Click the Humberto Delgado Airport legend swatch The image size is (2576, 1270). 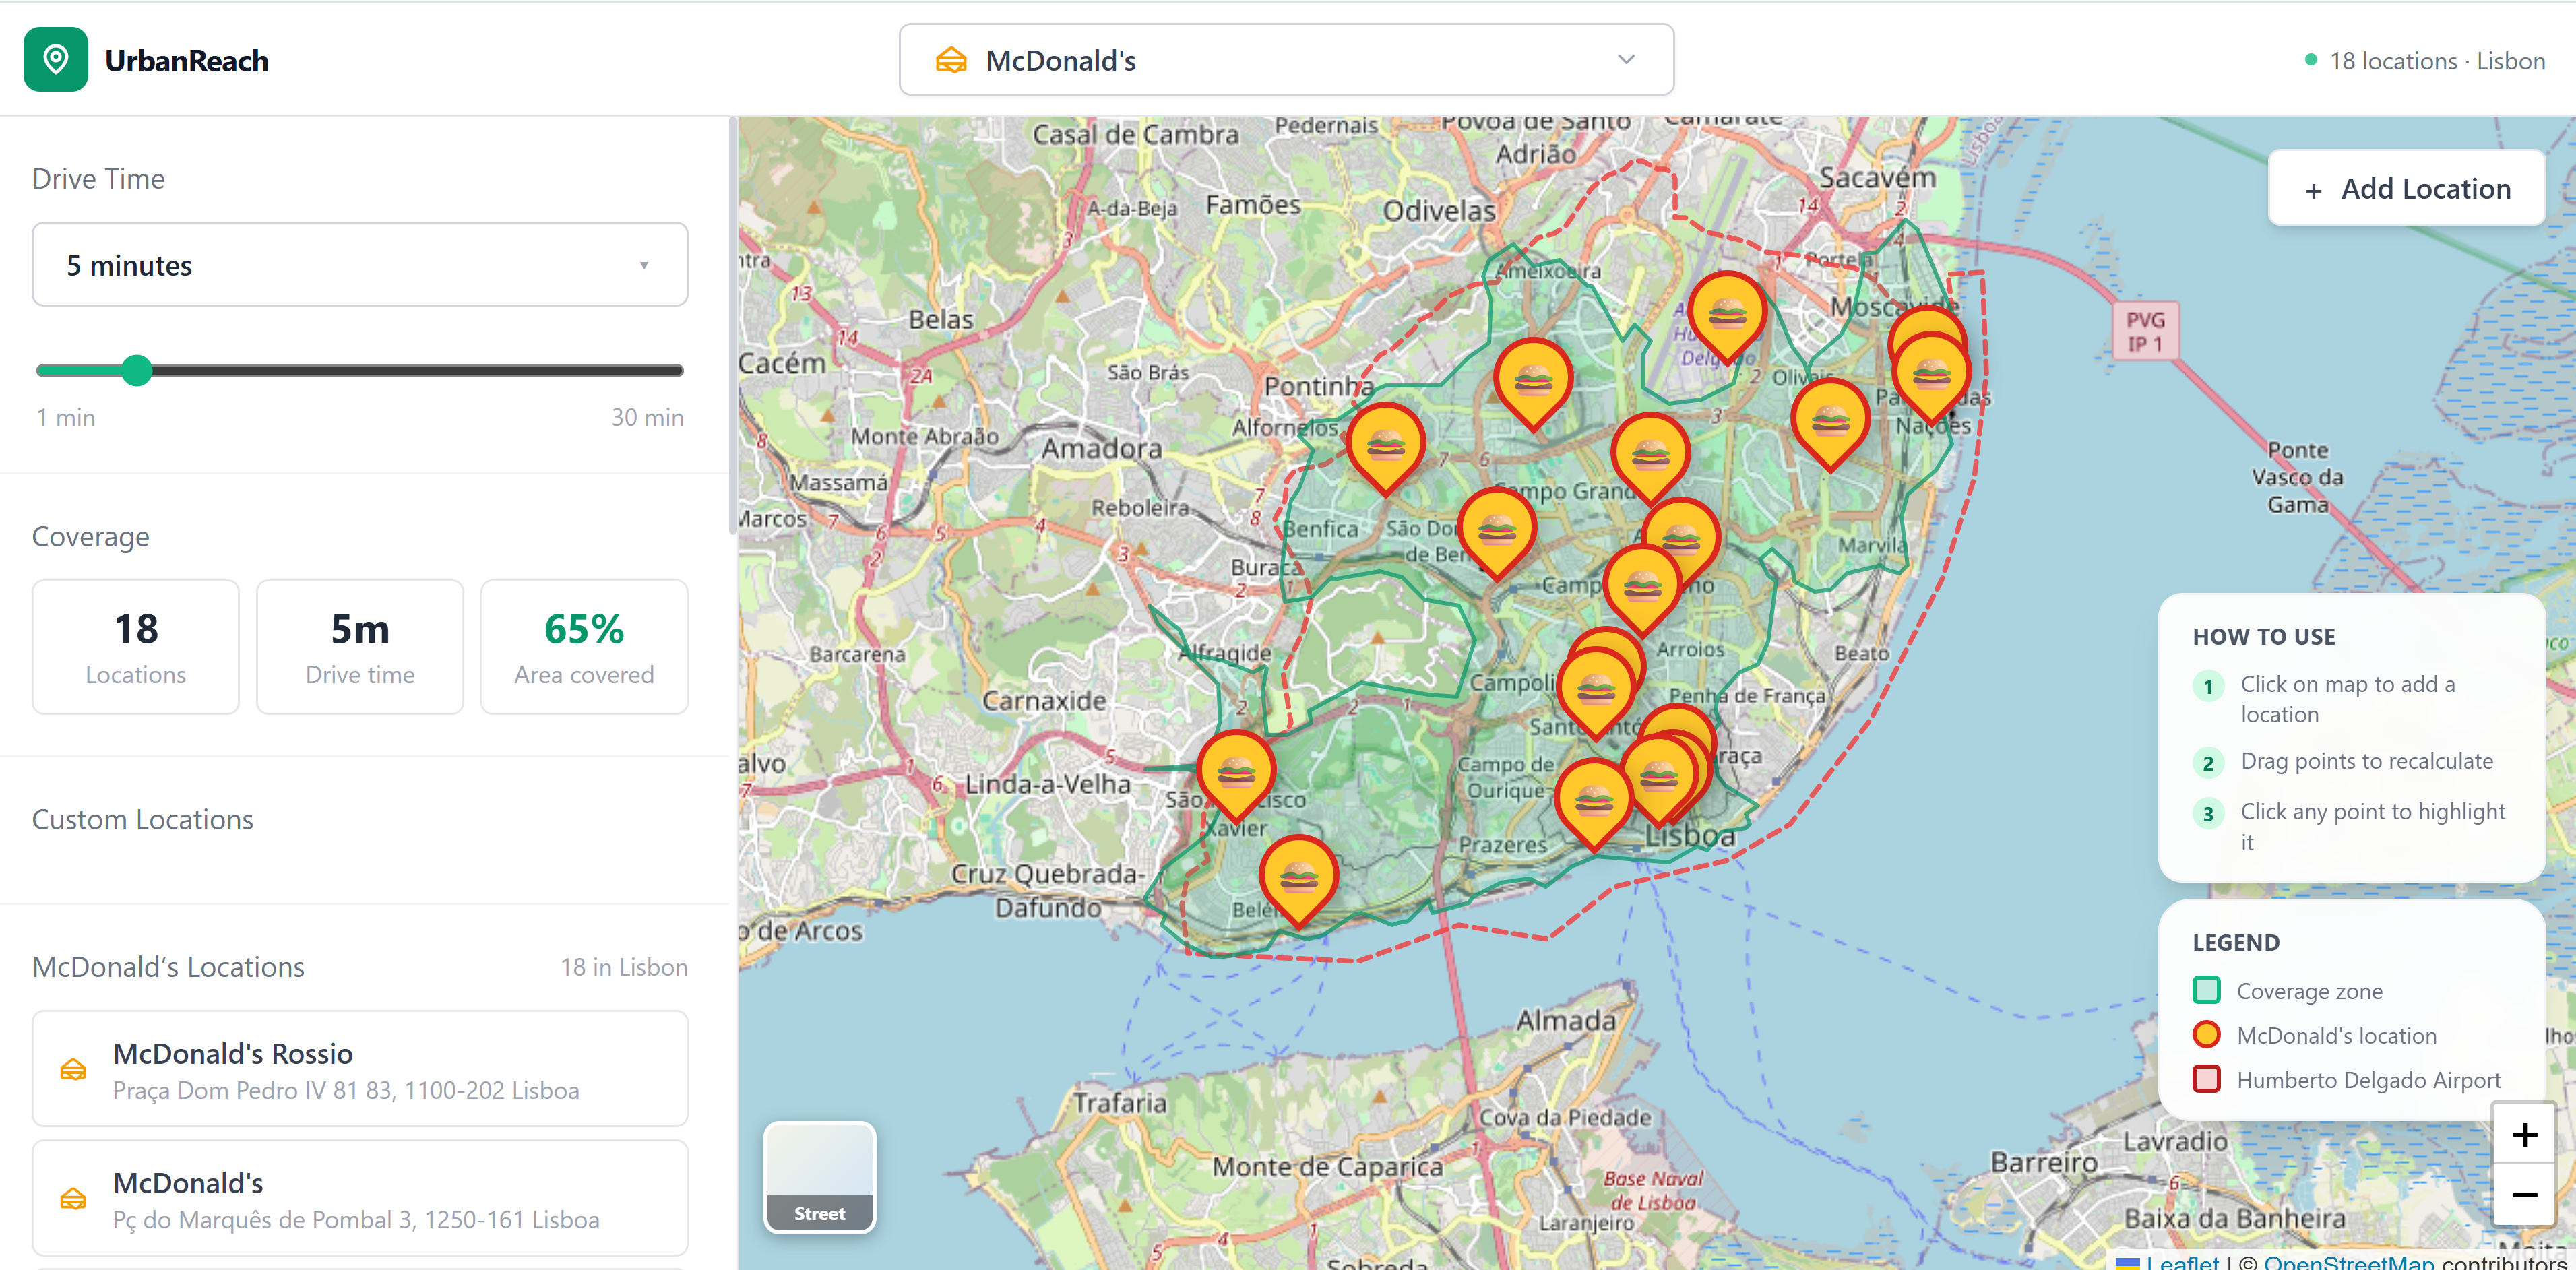point(2206,1079)
